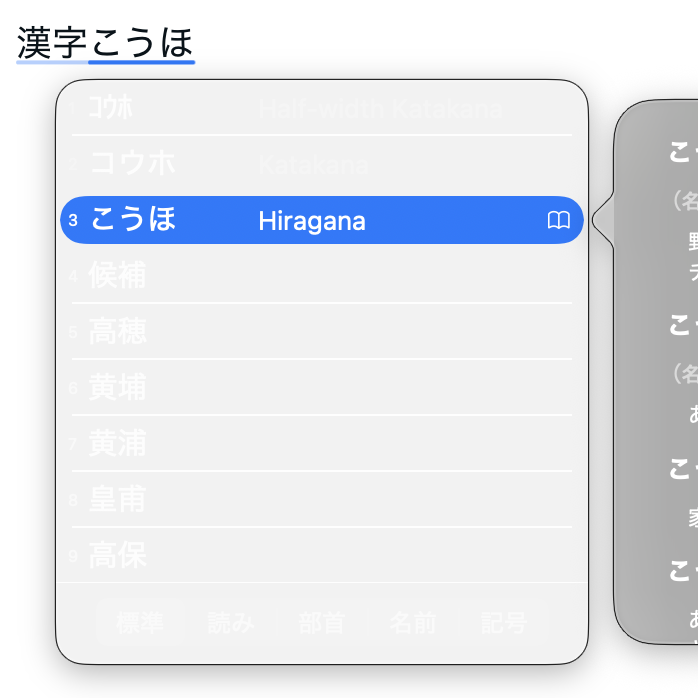Click the converted text 漢字 in input

click(x=52, y=42)
